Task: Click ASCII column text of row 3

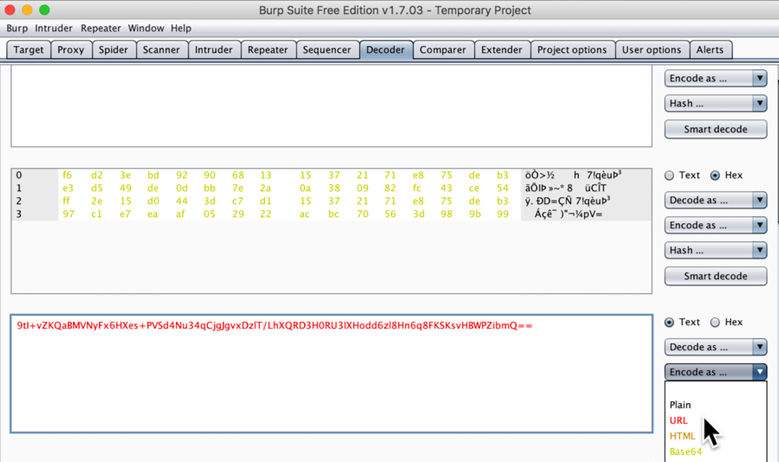Action: pos(568,214)
